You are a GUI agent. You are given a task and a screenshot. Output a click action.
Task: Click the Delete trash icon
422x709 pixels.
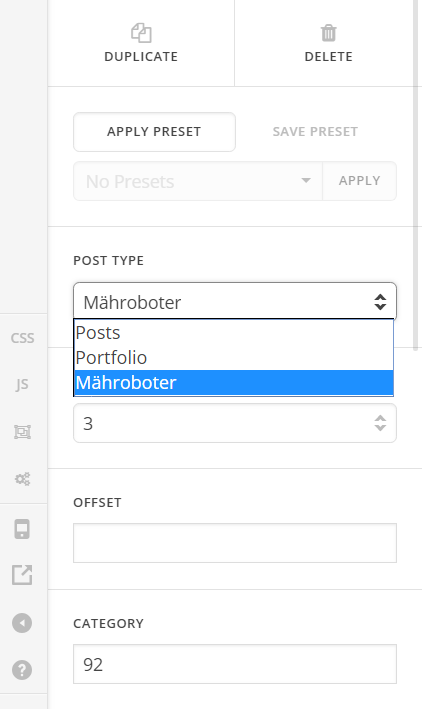328,33
